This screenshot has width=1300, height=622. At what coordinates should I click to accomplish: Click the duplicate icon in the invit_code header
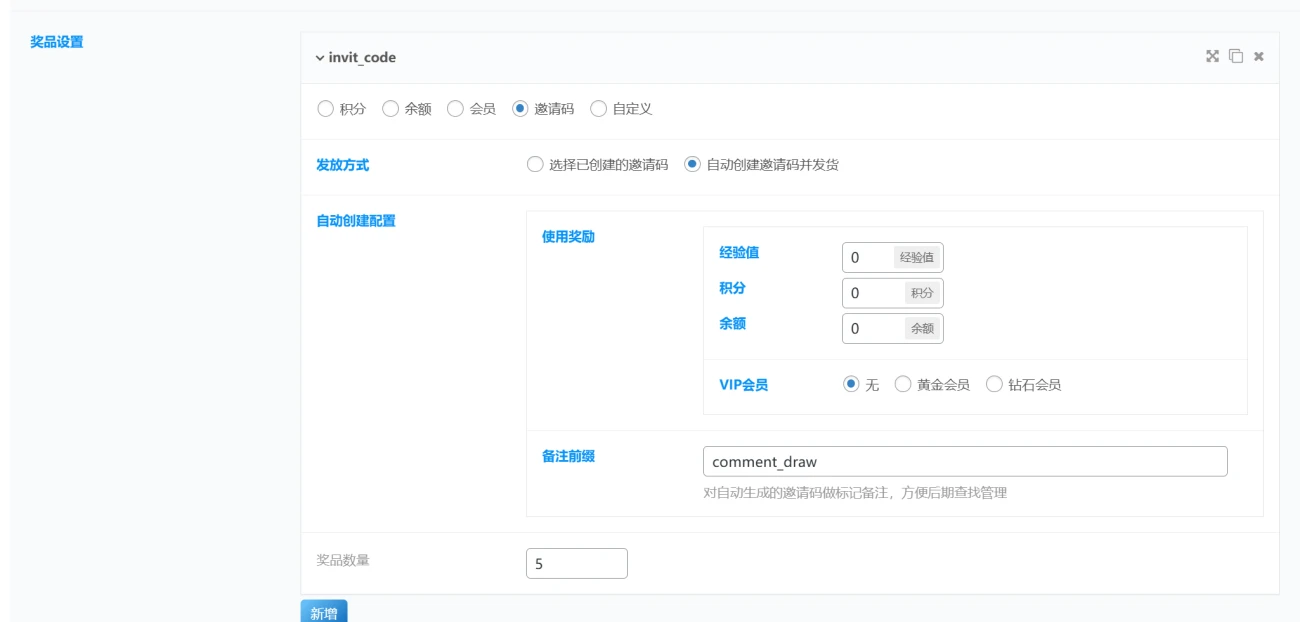click(x=1235, y=57)
